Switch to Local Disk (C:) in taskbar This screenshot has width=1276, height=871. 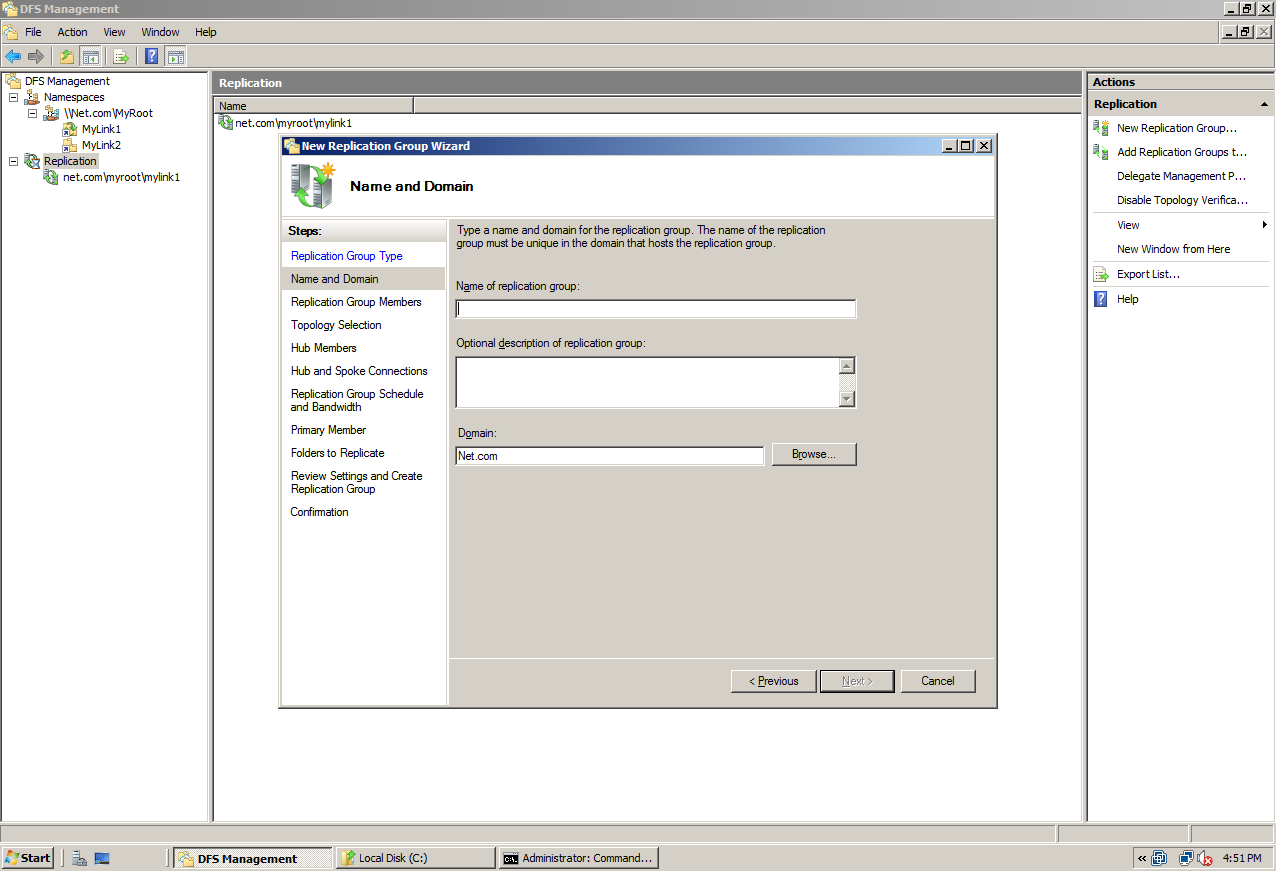[x=415, y=857]
